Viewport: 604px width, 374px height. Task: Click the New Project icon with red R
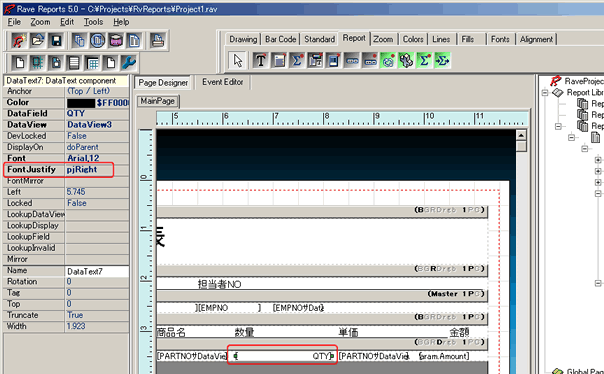(x=18, y=40)
